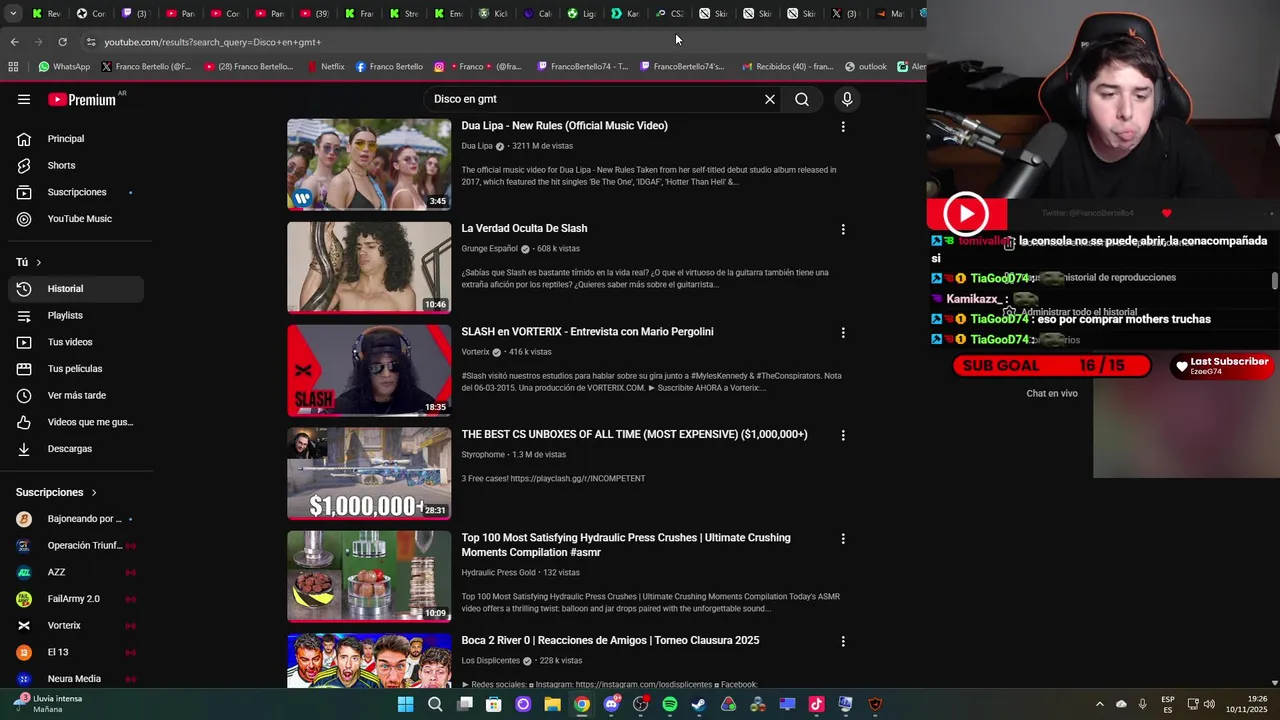Open OBS Studio from the taskbar
Screen dimensions: 1280x720
pos(640,704)
